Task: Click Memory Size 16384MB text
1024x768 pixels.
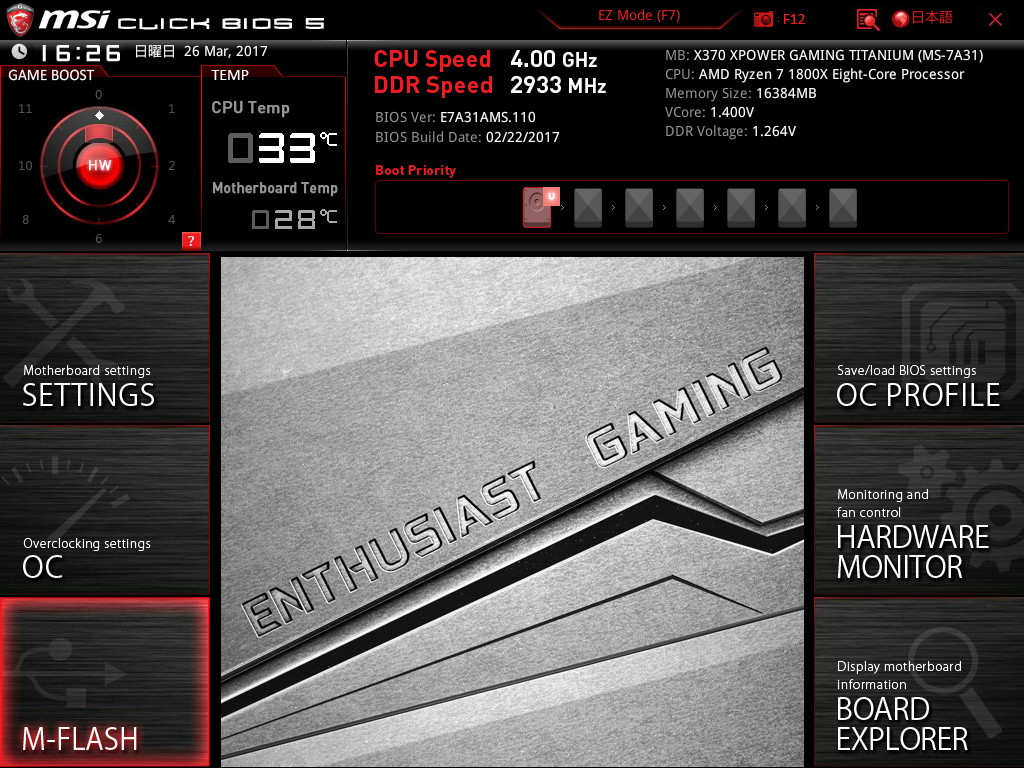Action: [x=741, y=93]
